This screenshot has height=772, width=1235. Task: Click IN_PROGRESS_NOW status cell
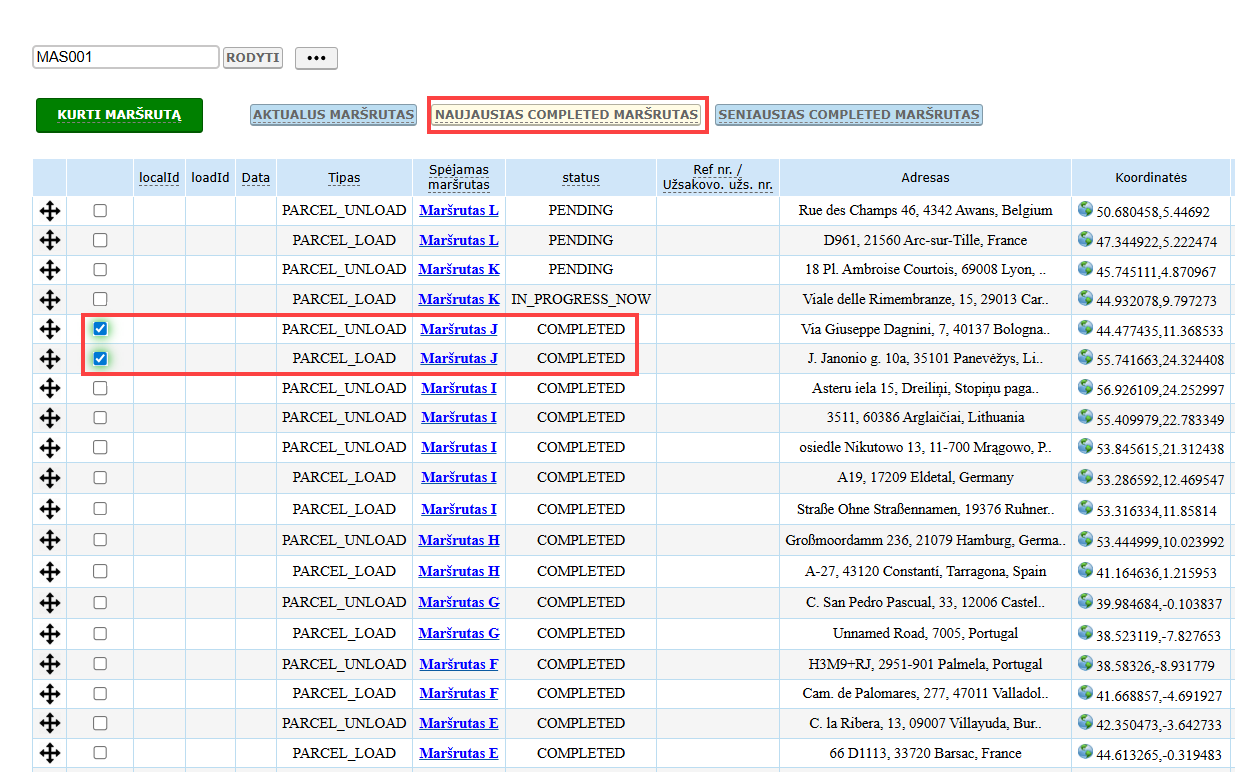581,299
